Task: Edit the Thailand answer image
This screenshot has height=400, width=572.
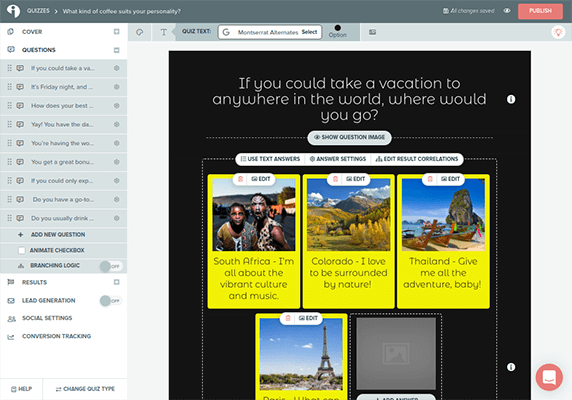Action: pyautogui.click(x=451, y=179)
